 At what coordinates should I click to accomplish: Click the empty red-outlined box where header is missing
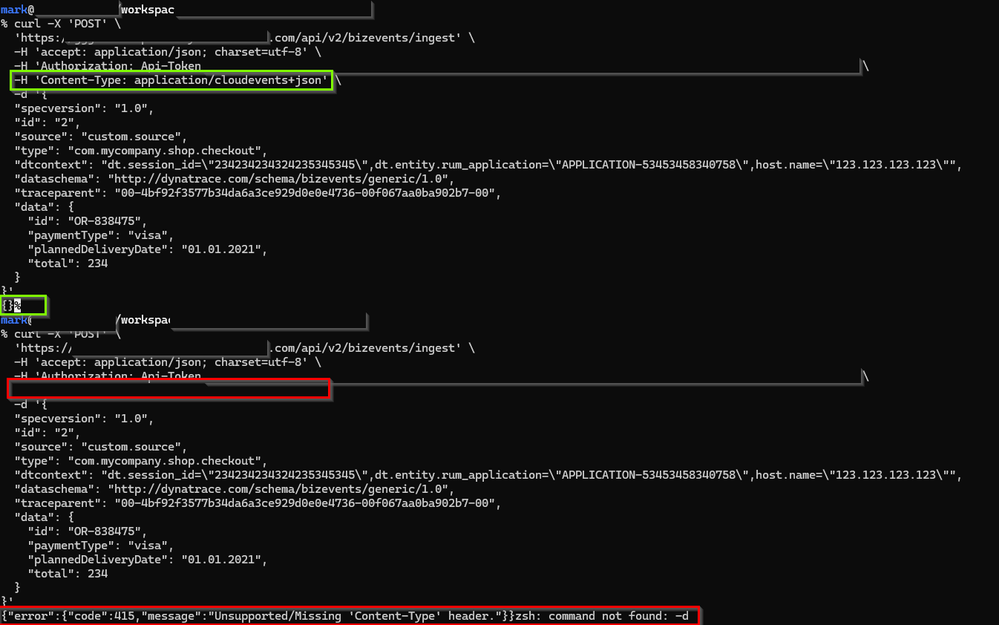tap(169, 389)
